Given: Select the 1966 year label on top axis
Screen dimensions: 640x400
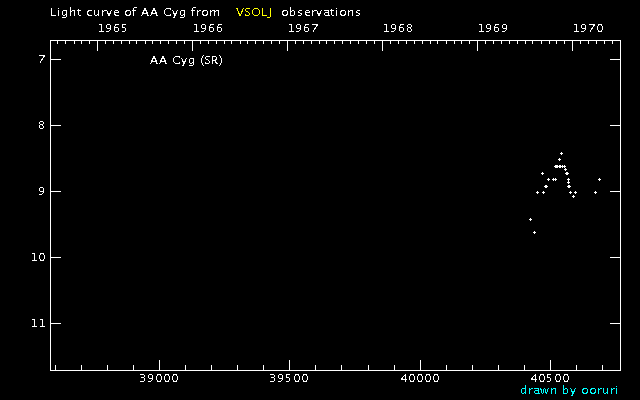Looking at the screenshot, I should pos(207,28).
